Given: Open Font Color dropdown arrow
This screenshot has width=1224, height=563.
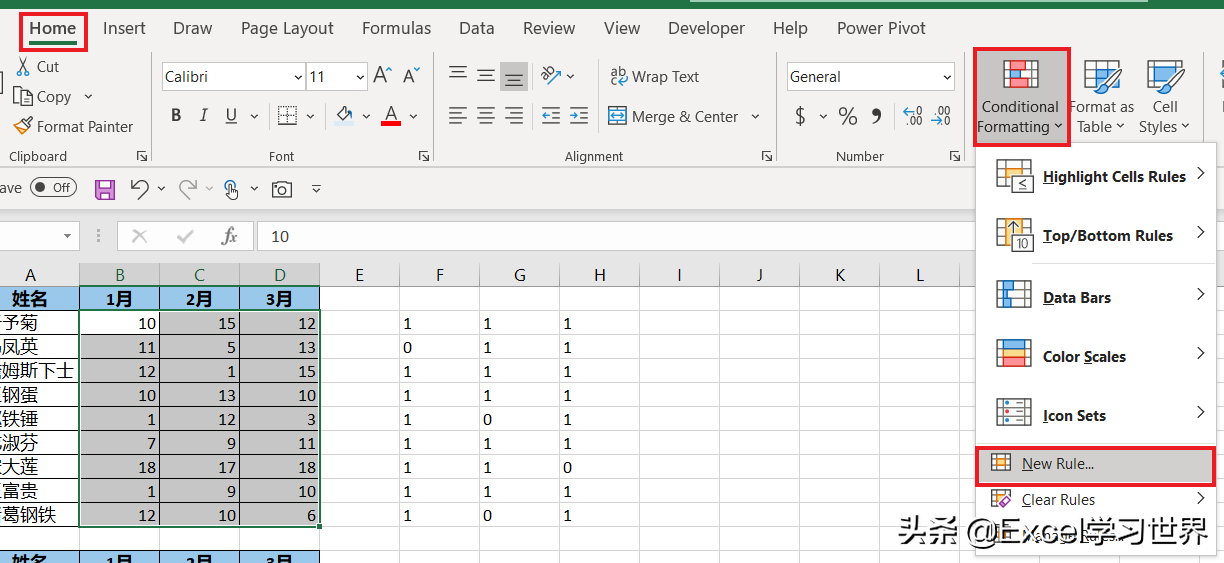Looking at the screenshot, I should tap(413, 116).
